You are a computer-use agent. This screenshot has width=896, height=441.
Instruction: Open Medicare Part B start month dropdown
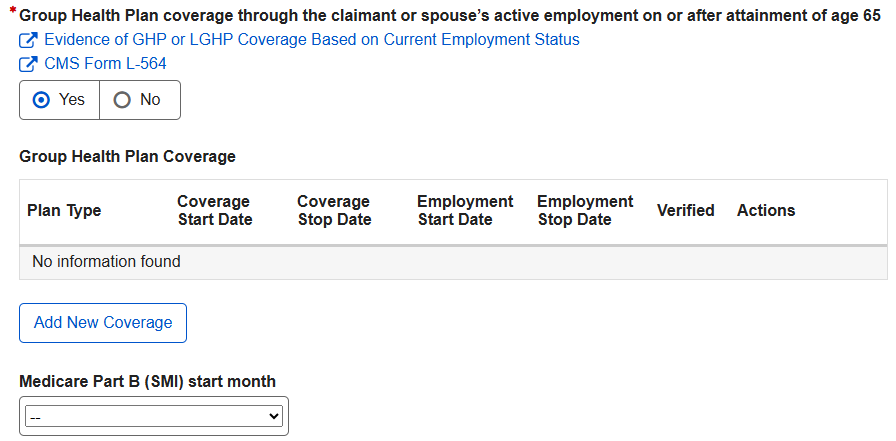[154, 416]
